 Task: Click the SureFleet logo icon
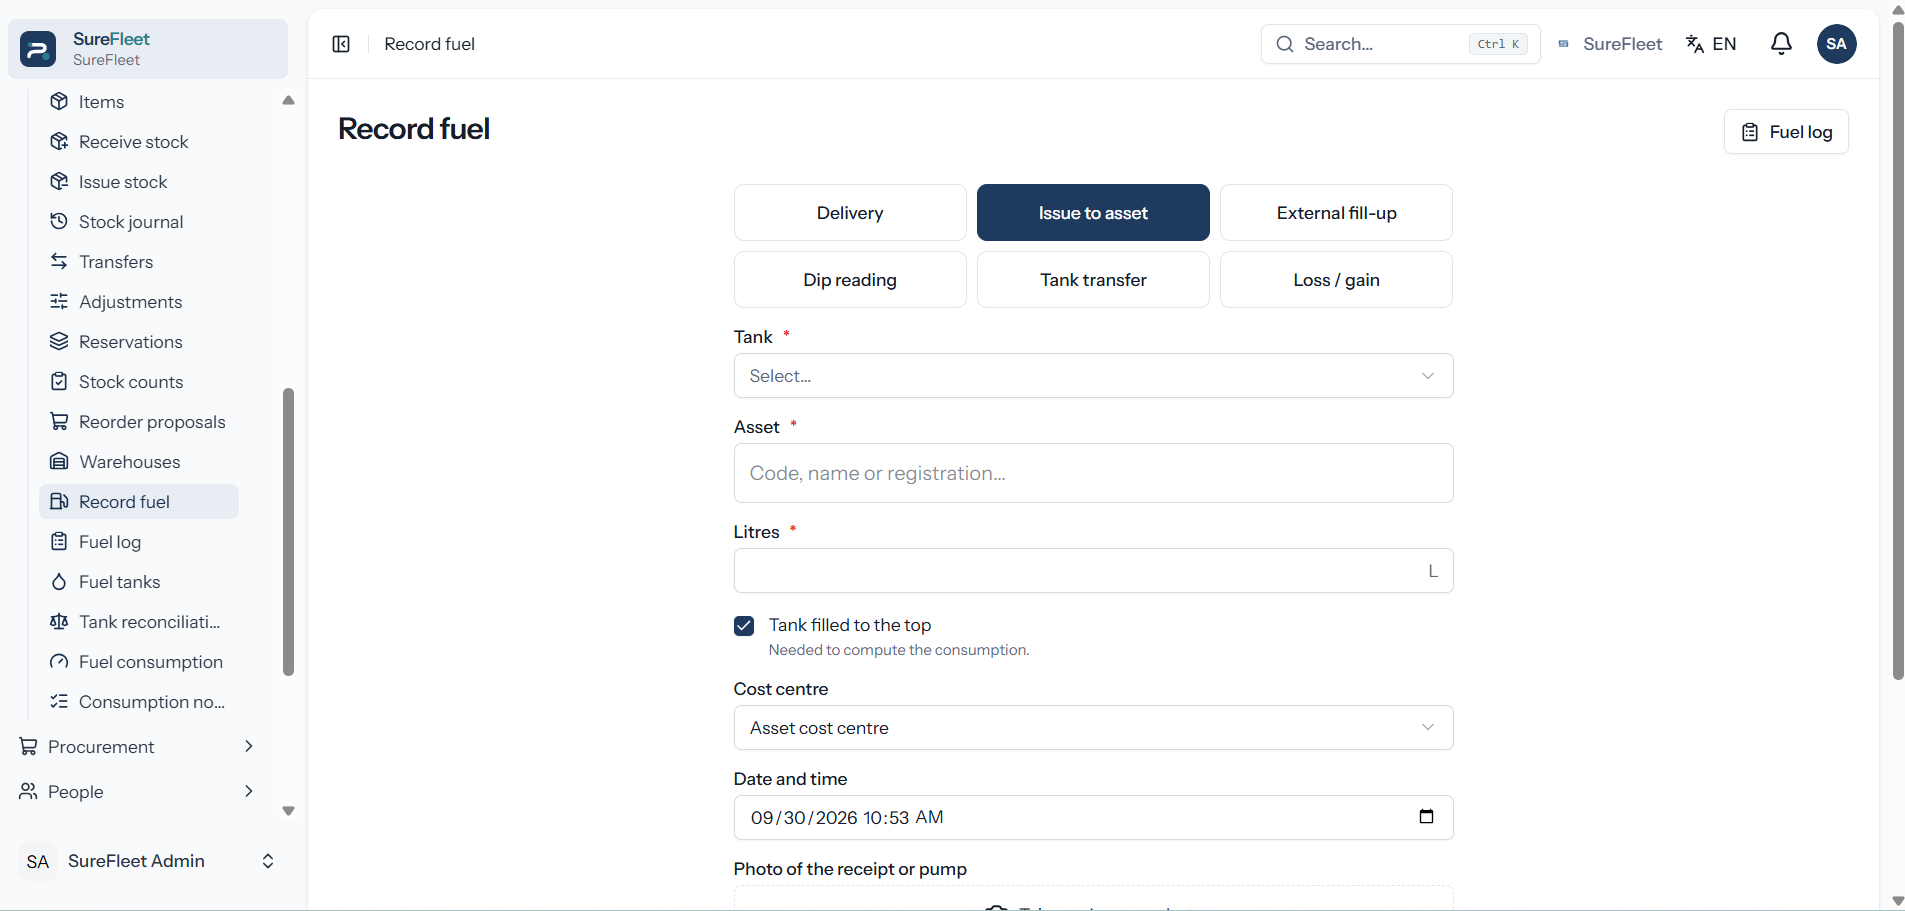[38, 49]
